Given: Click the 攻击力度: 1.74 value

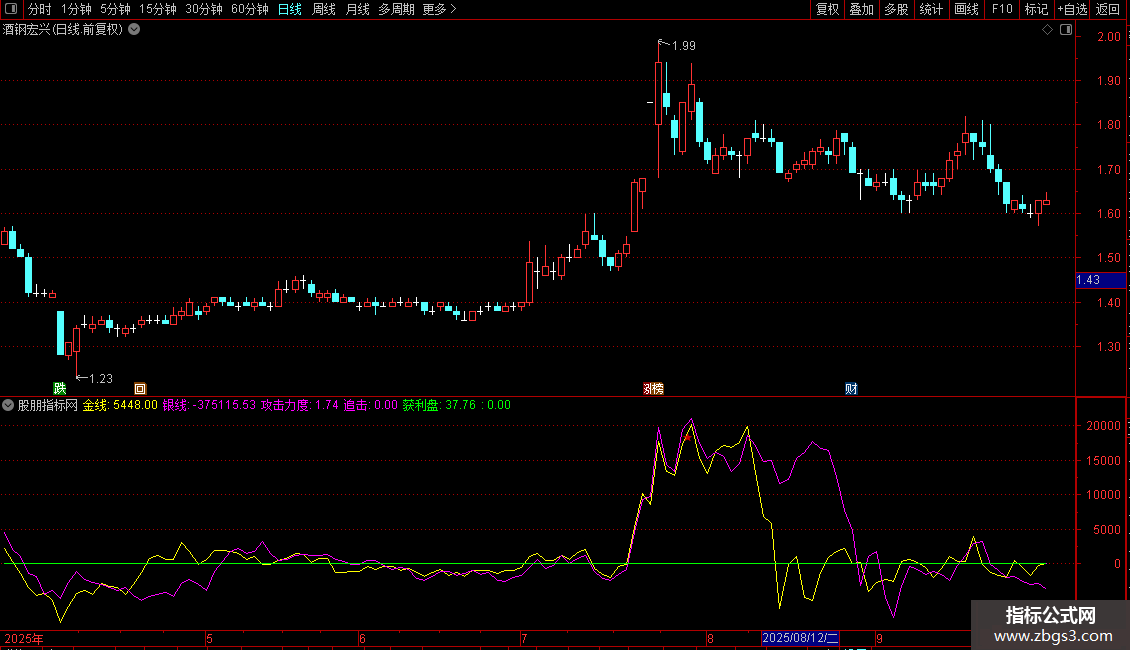Looking at the screenshot, I should (x=300, y=405).
